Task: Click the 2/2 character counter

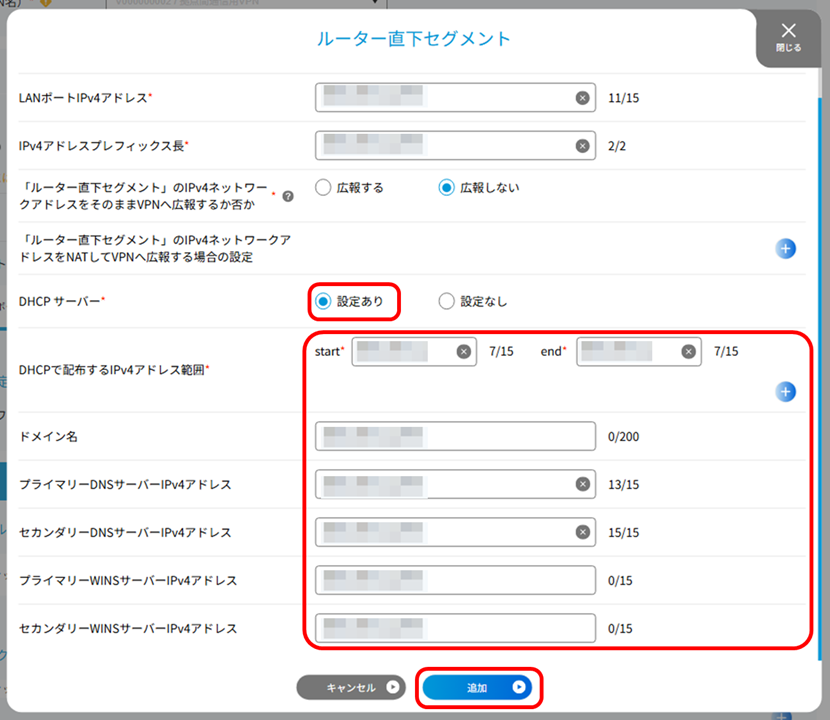Action: pos(617,146)
